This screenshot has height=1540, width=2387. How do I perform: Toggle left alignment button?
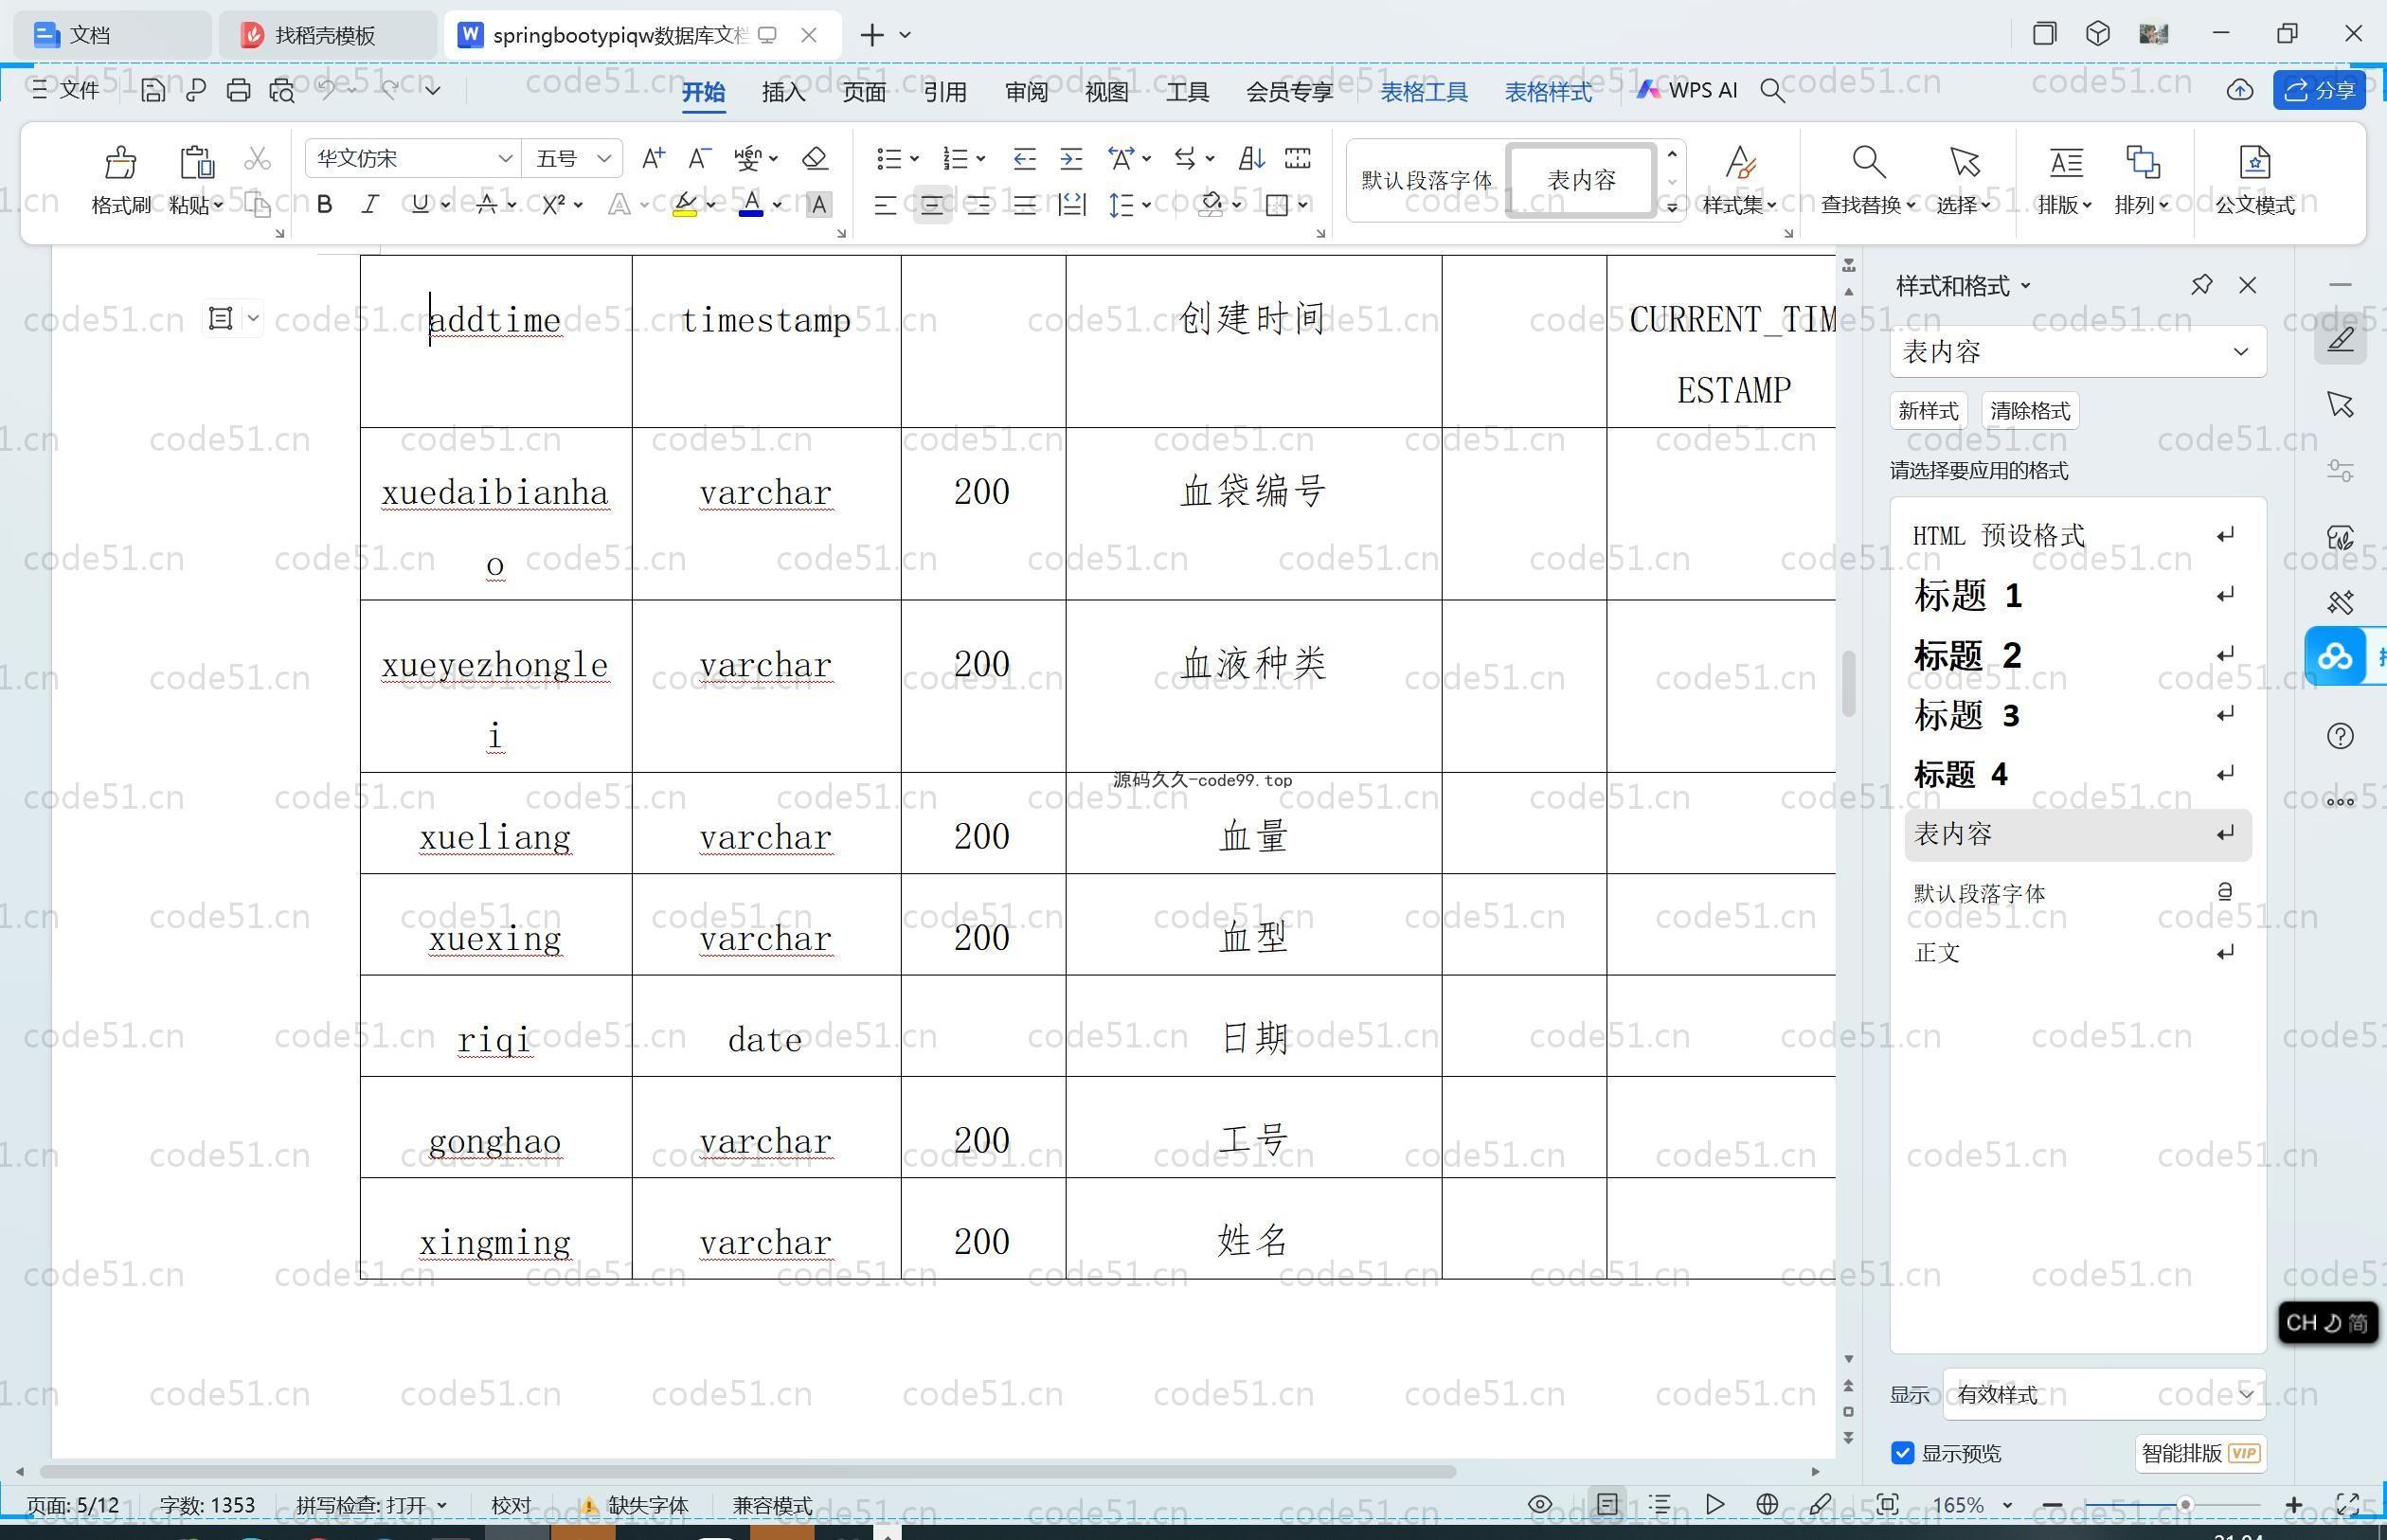(x=884, y=205)
